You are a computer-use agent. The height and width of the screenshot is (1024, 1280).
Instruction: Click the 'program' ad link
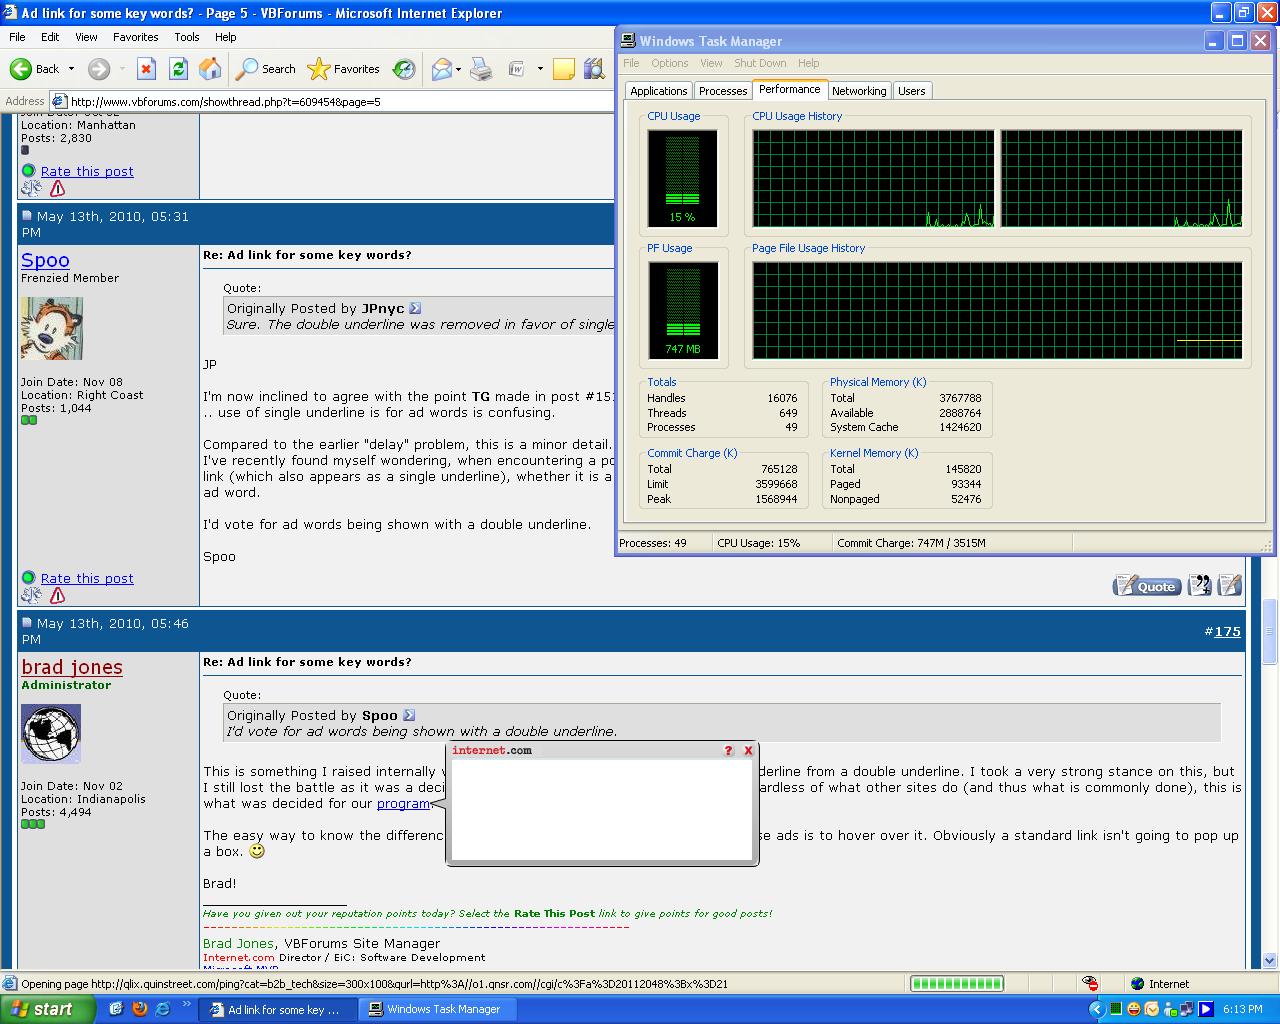403,803
